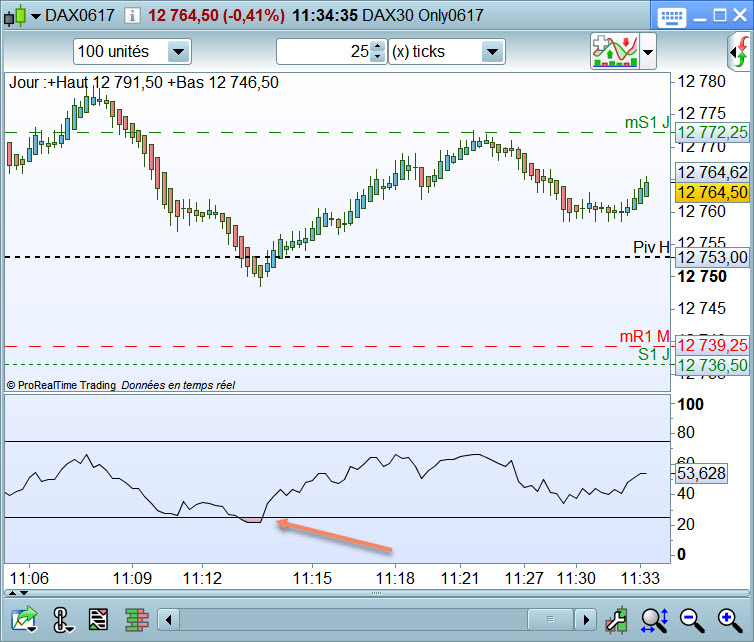
Task: Select the mS1 J 12 772,25 level label
Action: 712,132
